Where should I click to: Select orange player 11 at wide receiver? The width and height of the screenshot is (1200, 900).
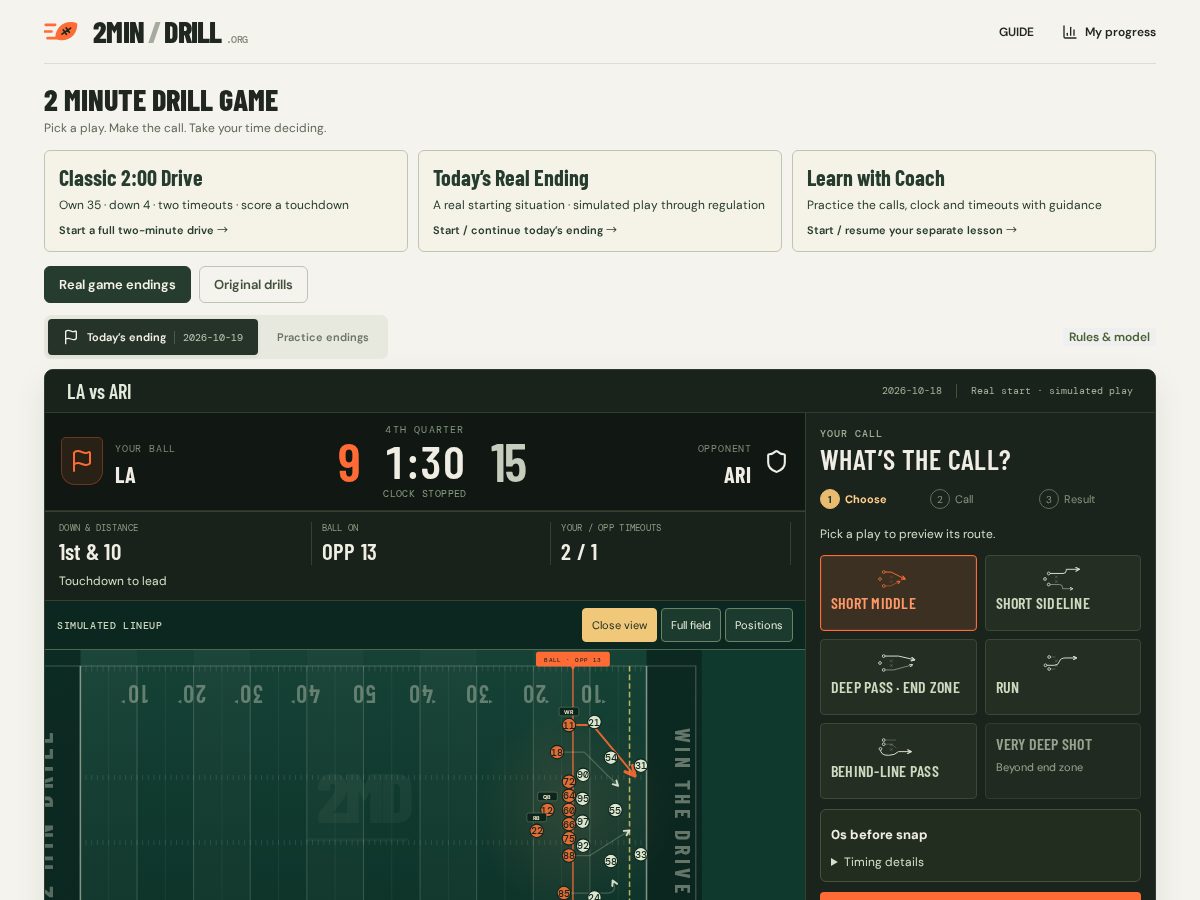tap(569, 725)
